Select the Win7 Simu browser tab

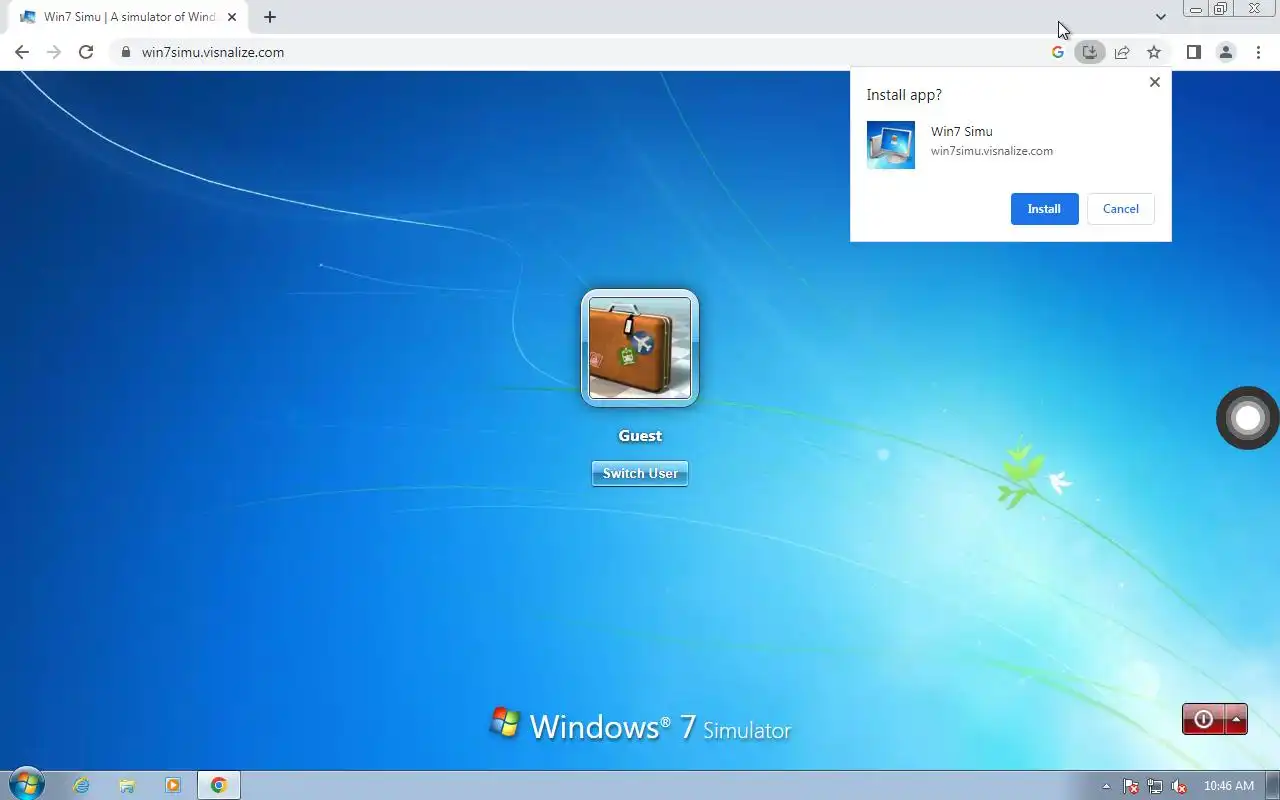pyautogui.click(x=128, y=17)
